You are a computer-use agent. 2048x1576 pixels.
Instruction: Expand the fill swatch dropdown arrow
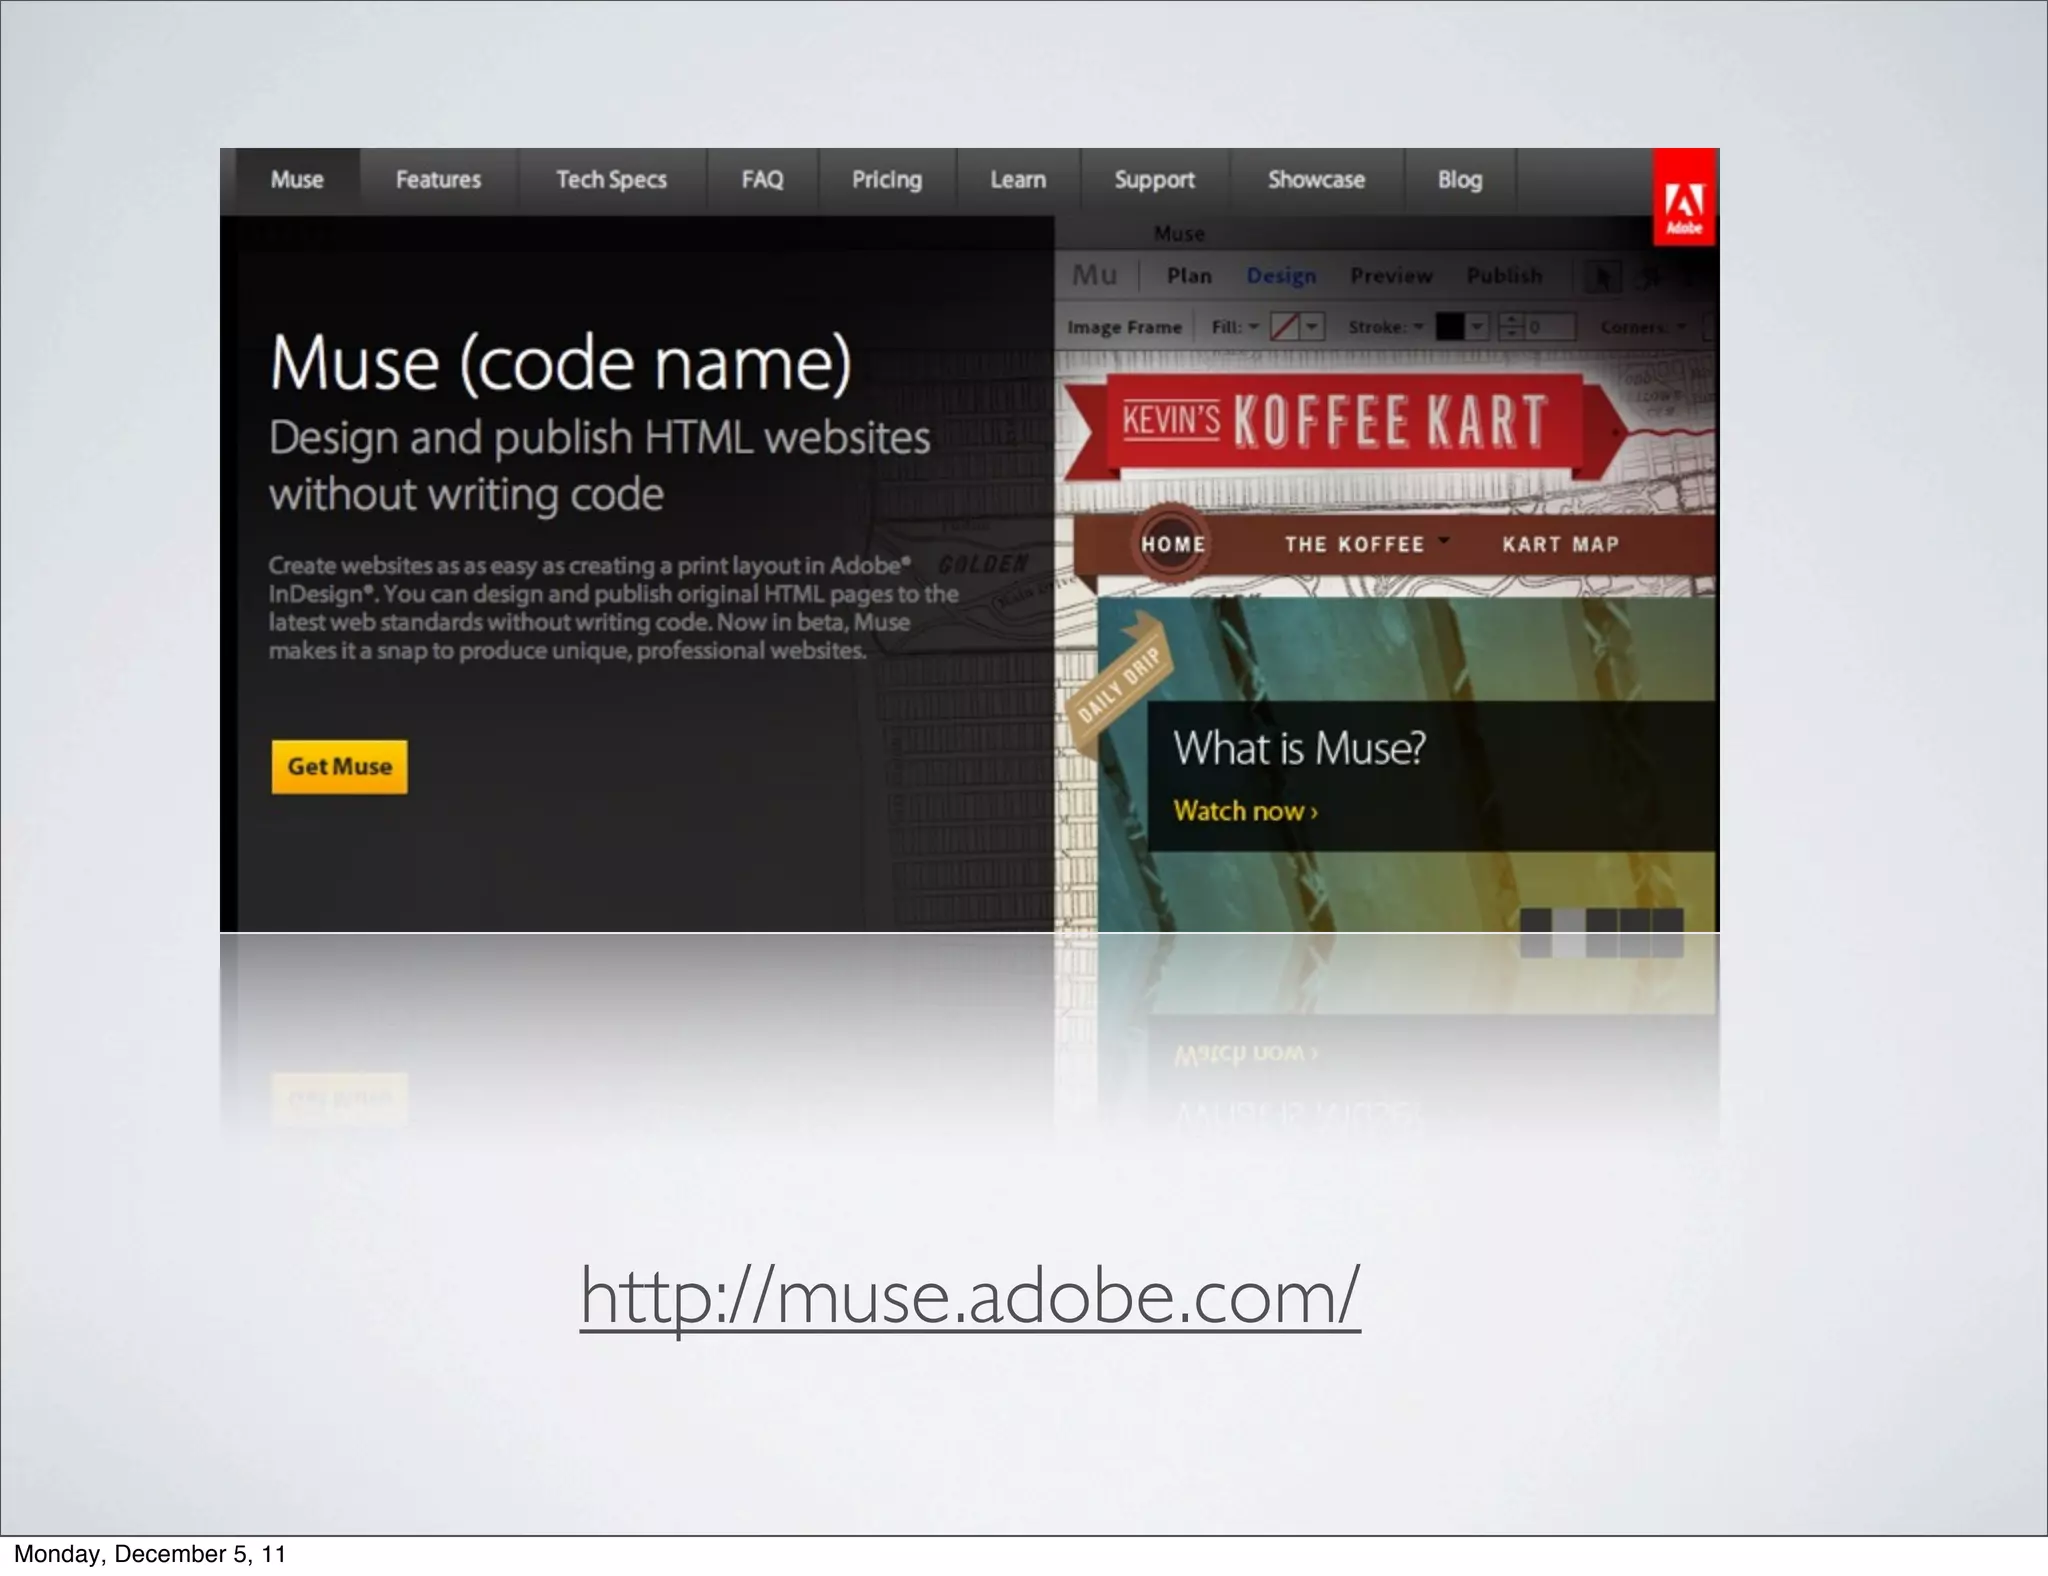point(1312,327)
